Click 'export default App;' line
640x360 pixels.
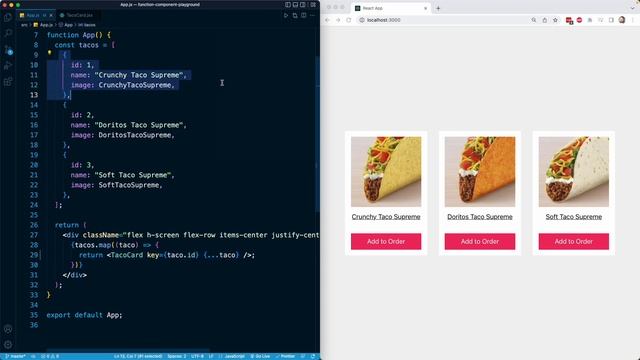[x=84, y=315]
